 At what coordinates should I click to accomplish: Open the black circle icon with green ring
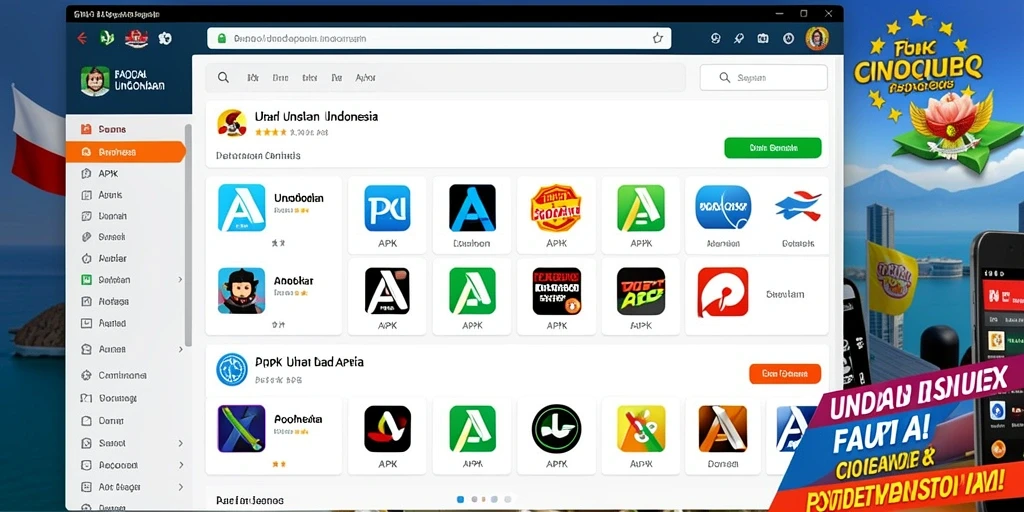(556, 429)
